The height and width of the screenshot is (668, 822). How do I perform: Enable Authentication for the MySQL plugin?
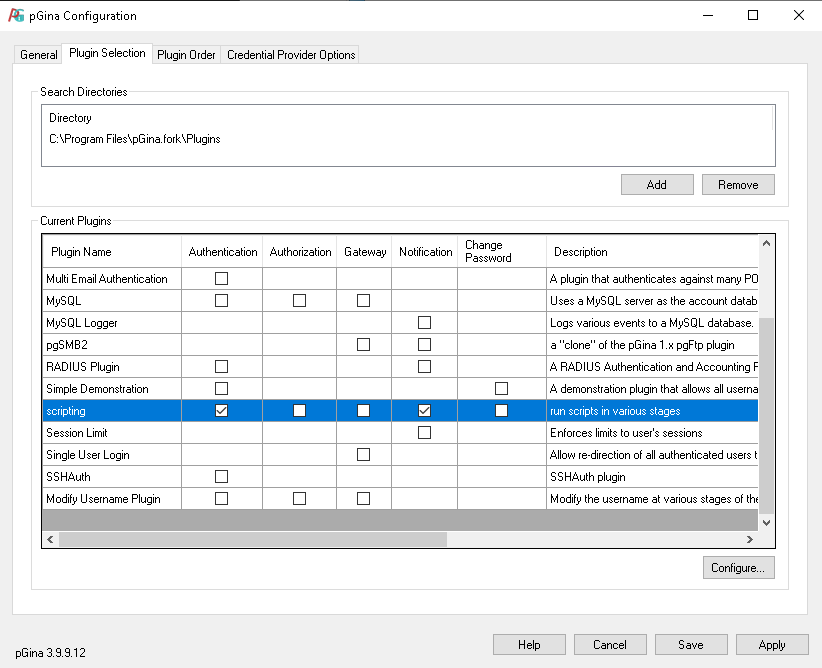click(221, 301)
